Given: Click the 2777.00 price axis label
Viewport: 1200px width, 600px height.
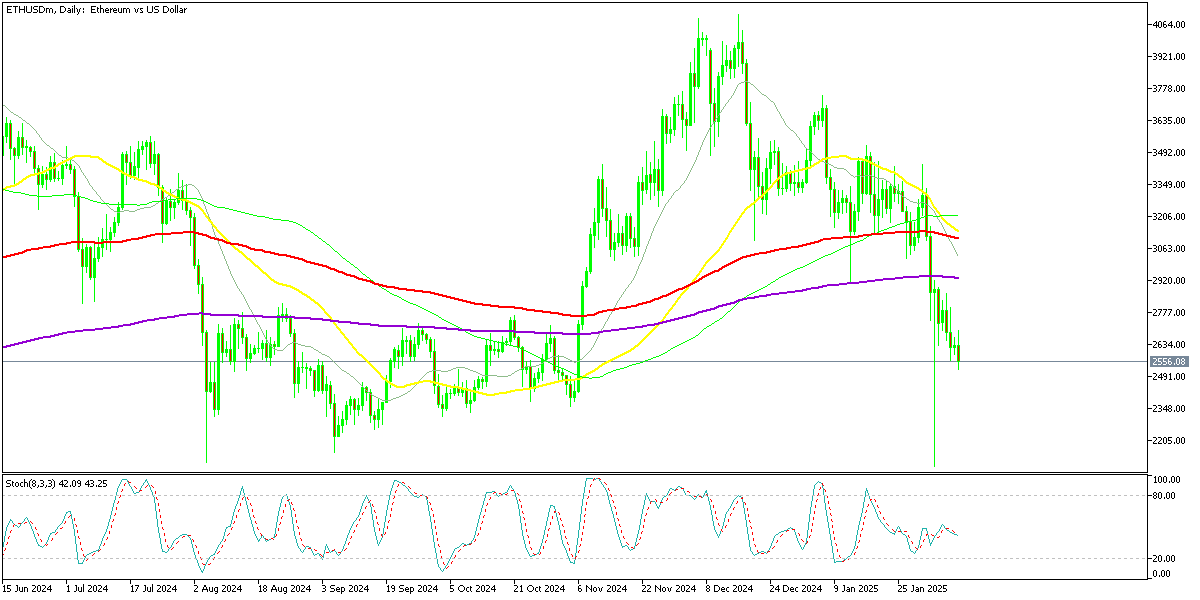Looking at the screenshot, I should [1169, 313].
